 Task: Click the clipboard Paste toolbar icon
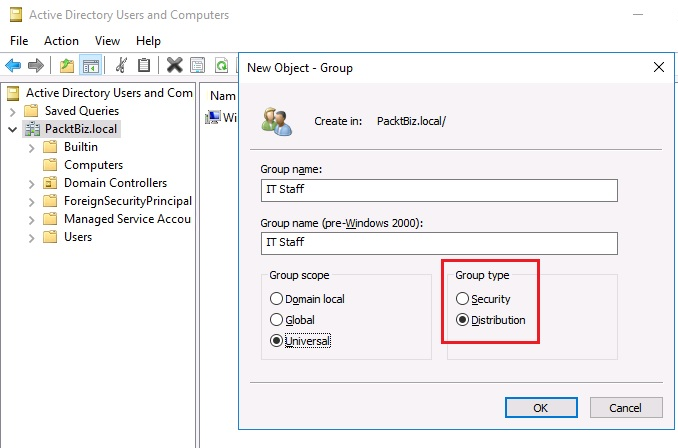pos(144,66)
